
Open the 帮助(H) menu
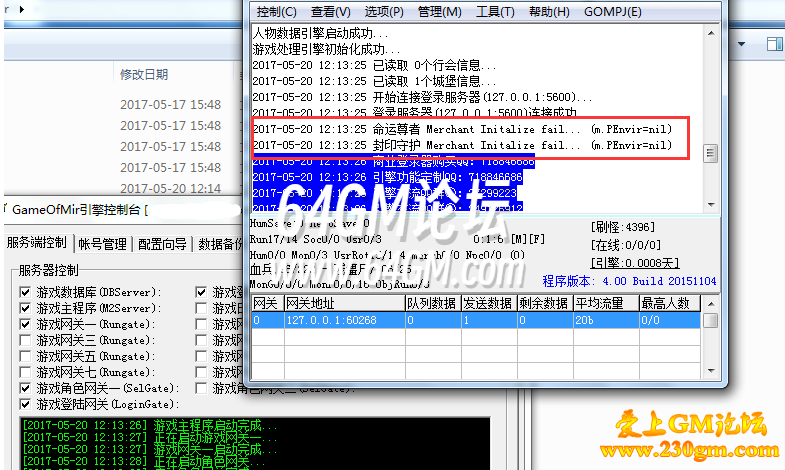pyautogui.click(x=549, y=12)
